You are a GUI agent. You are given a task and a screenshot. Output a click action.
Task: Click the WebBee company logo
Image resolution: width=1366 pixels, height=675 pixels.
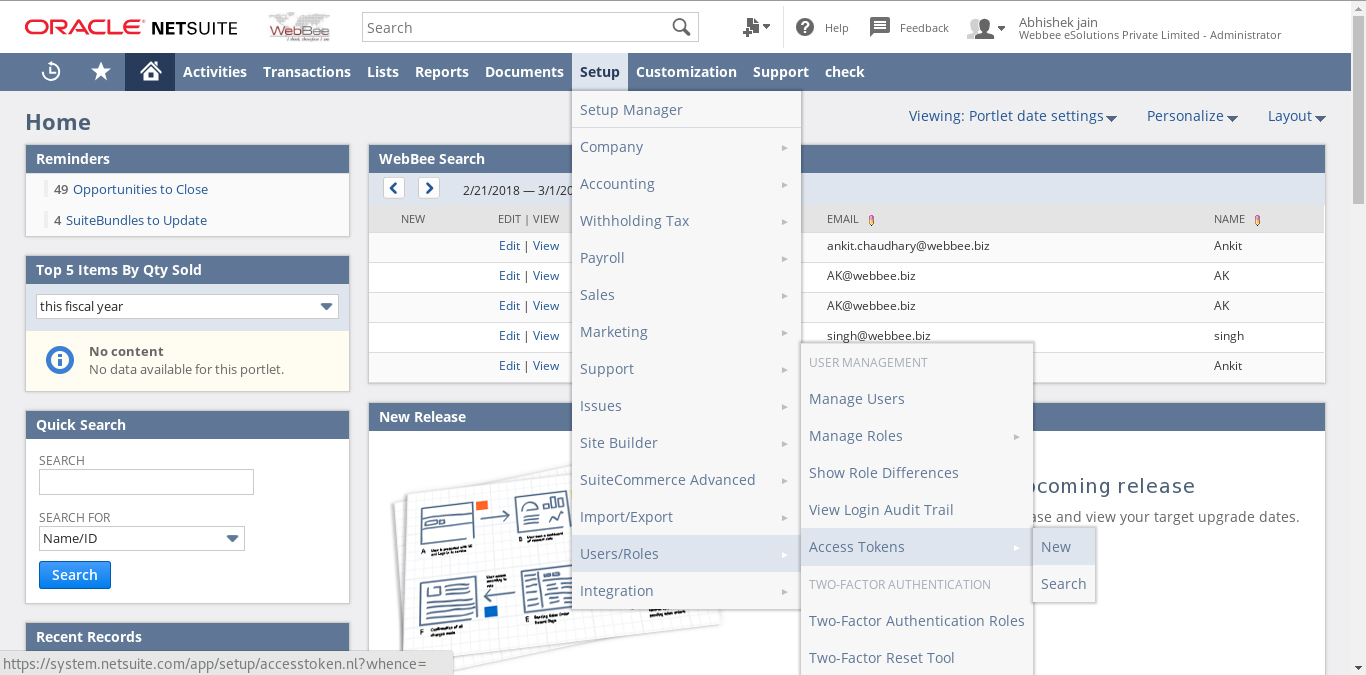(299, 27)
